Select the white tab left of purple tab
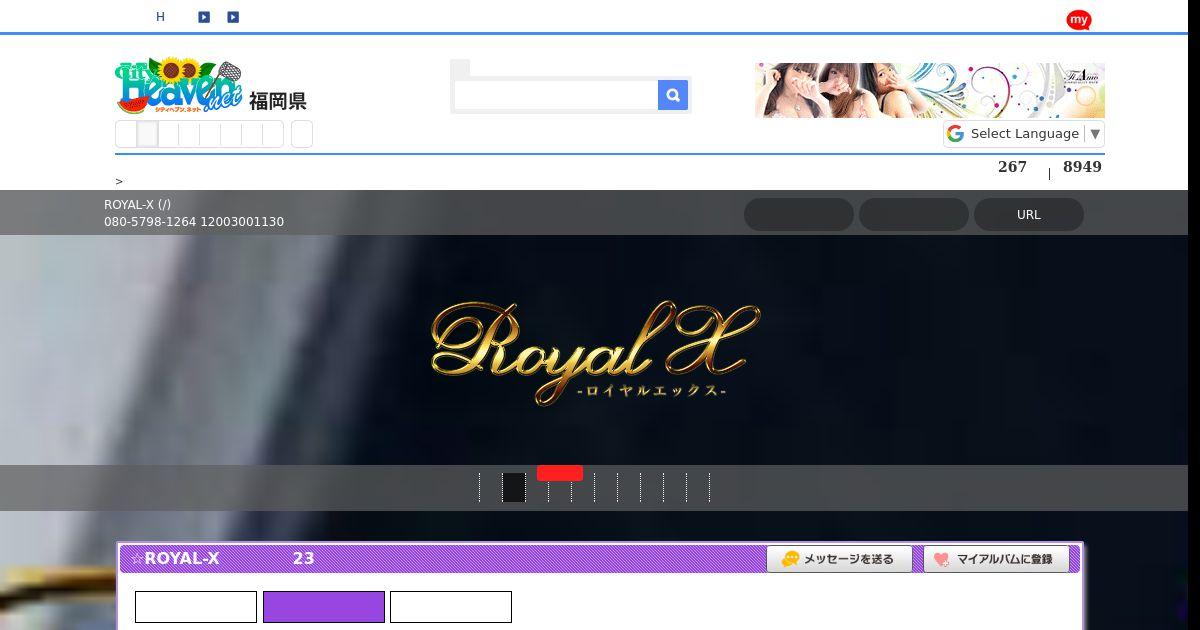Viewport: 1200px width, 630px height. [196, 607]
